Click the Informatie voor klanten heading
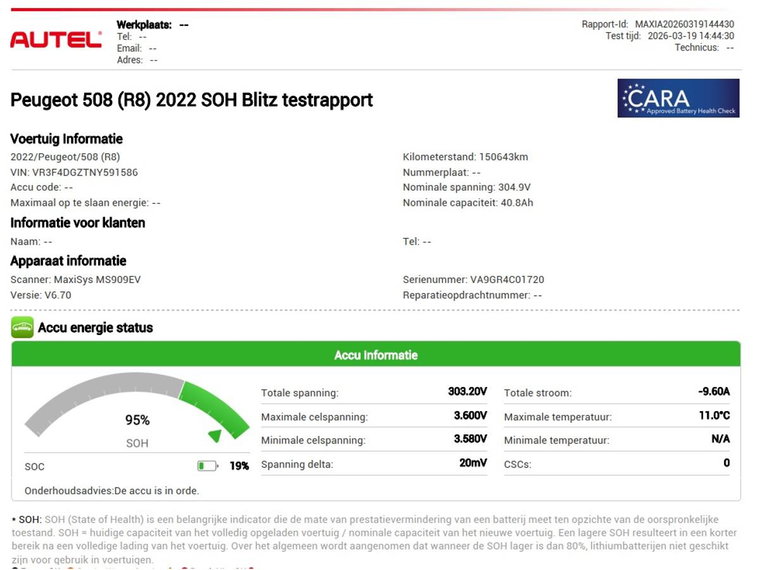The width and height of the screenshot is (760, 570). point(78,223)
